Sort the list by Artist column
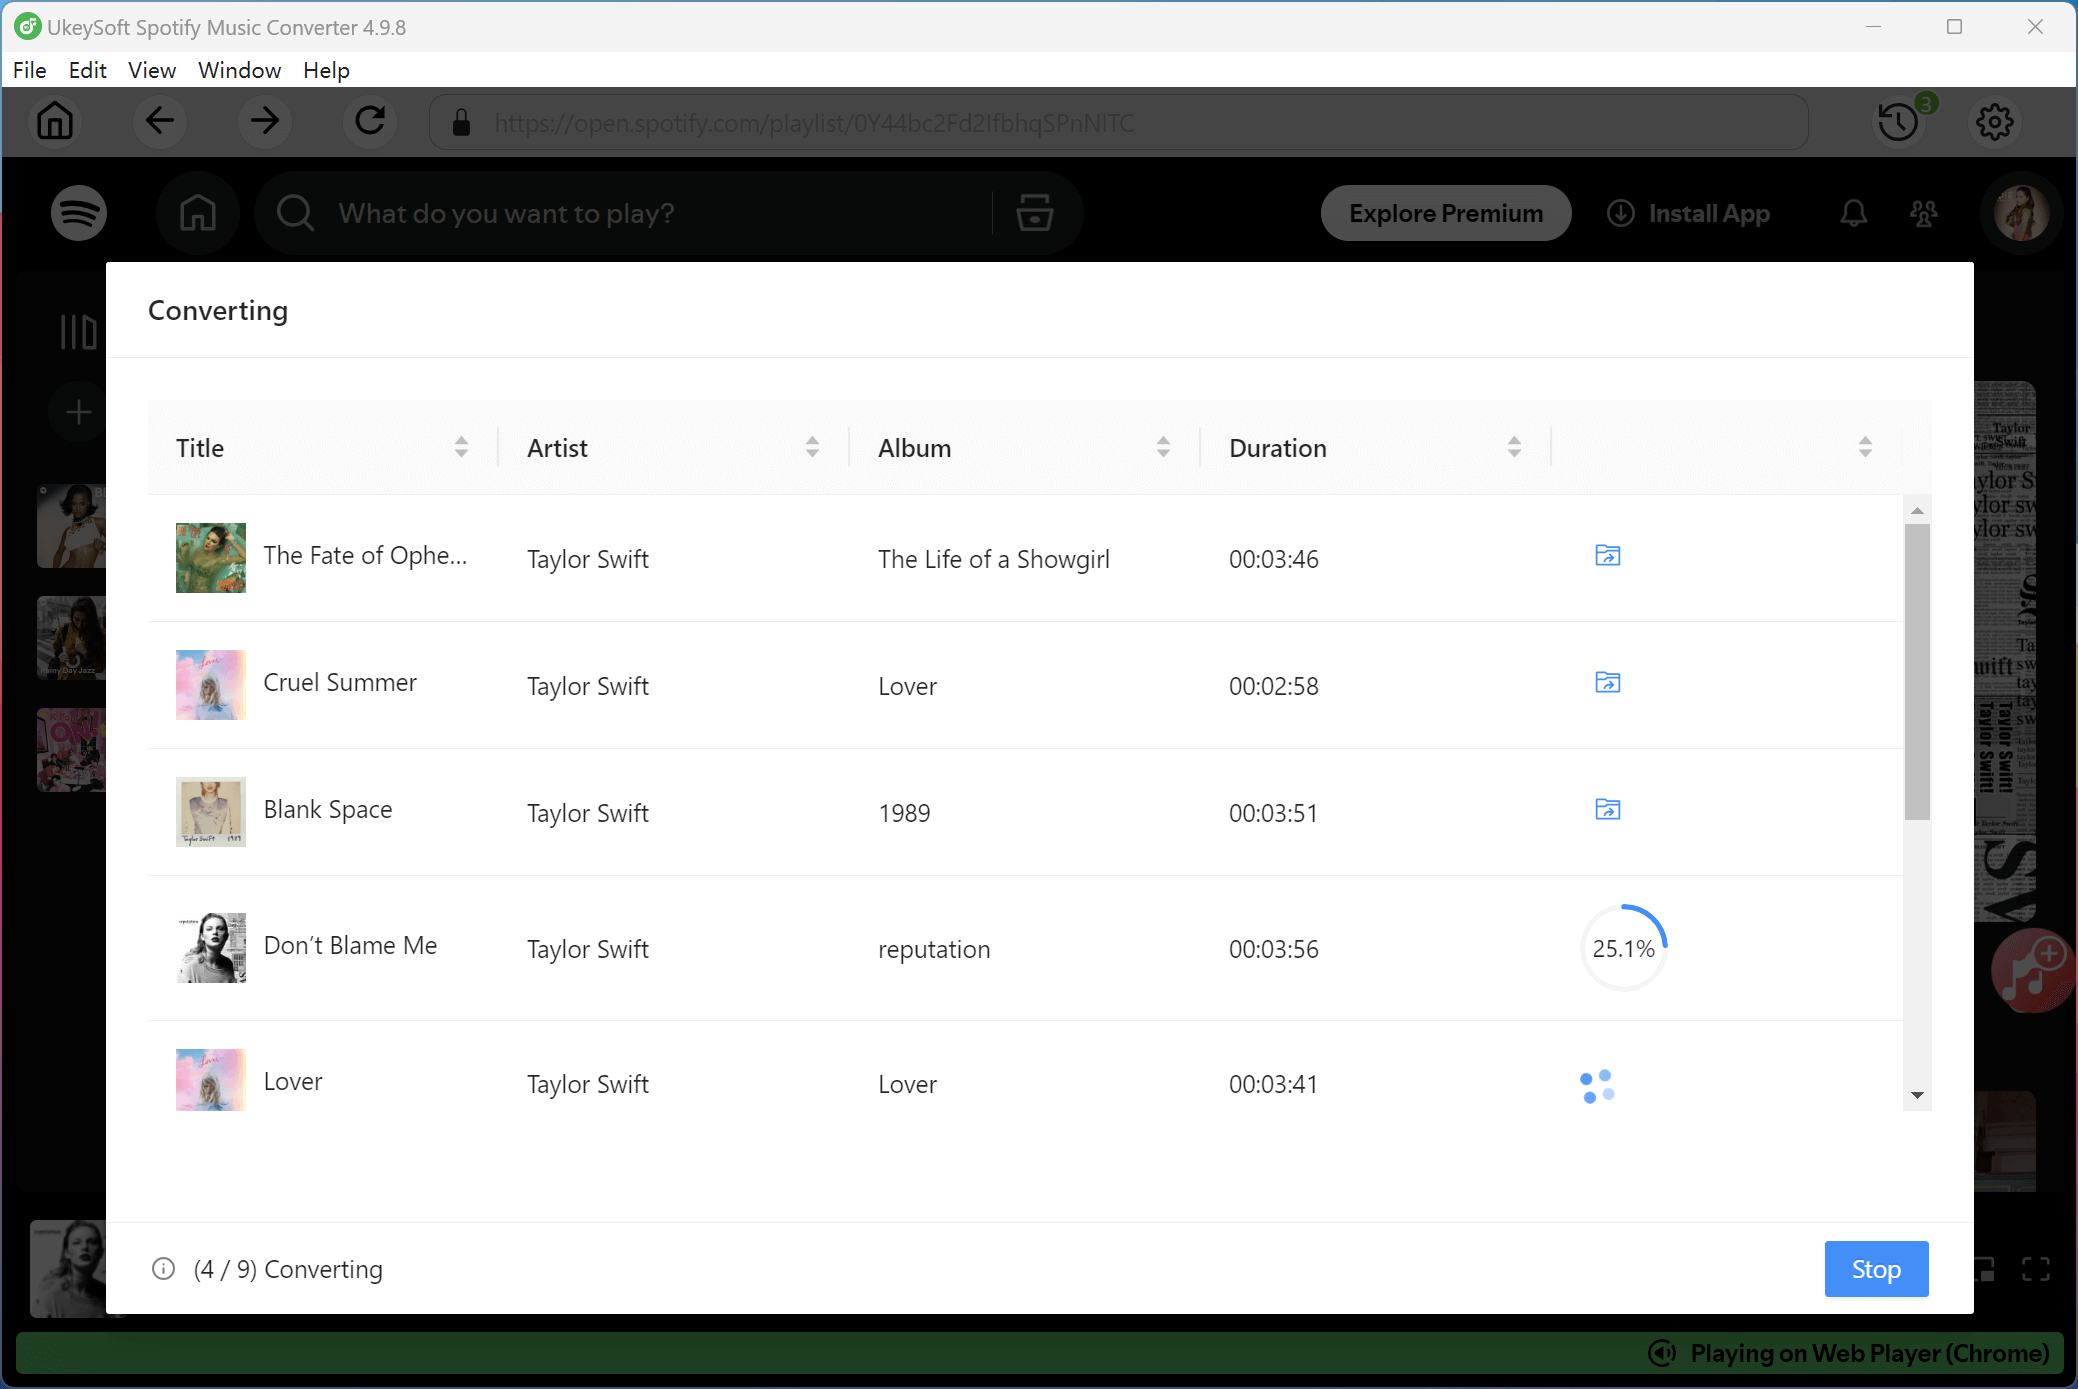The height and width of the screenshot is (1389, 2078). coord(812,447)
